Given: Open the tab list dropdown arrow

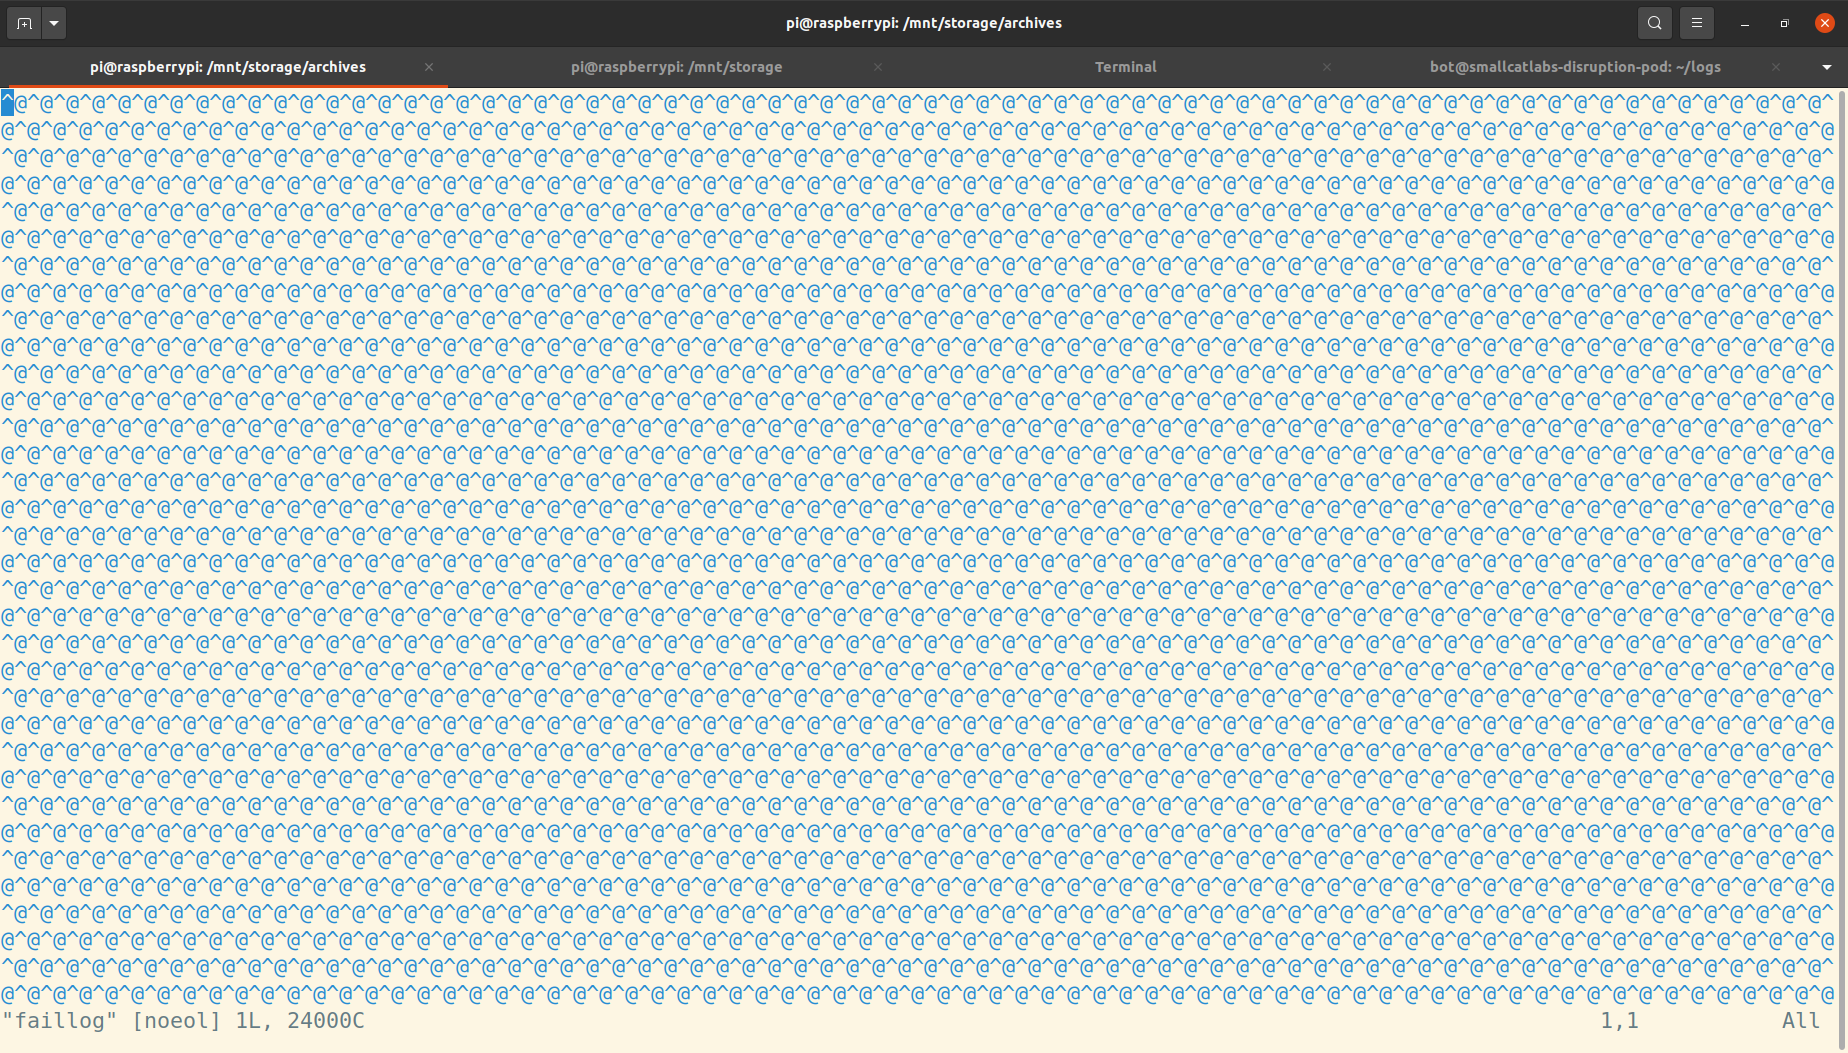Looking at the screenshot, I should 1827,67.
